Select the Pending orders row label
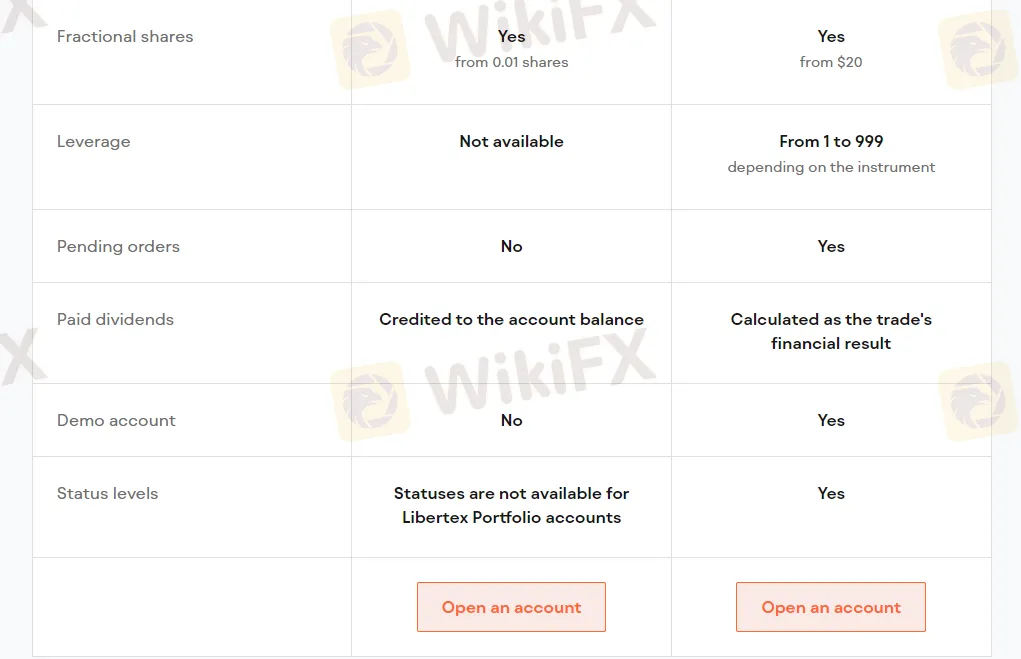The width and height of the screenshot is (1021, 659). [118, 246]
